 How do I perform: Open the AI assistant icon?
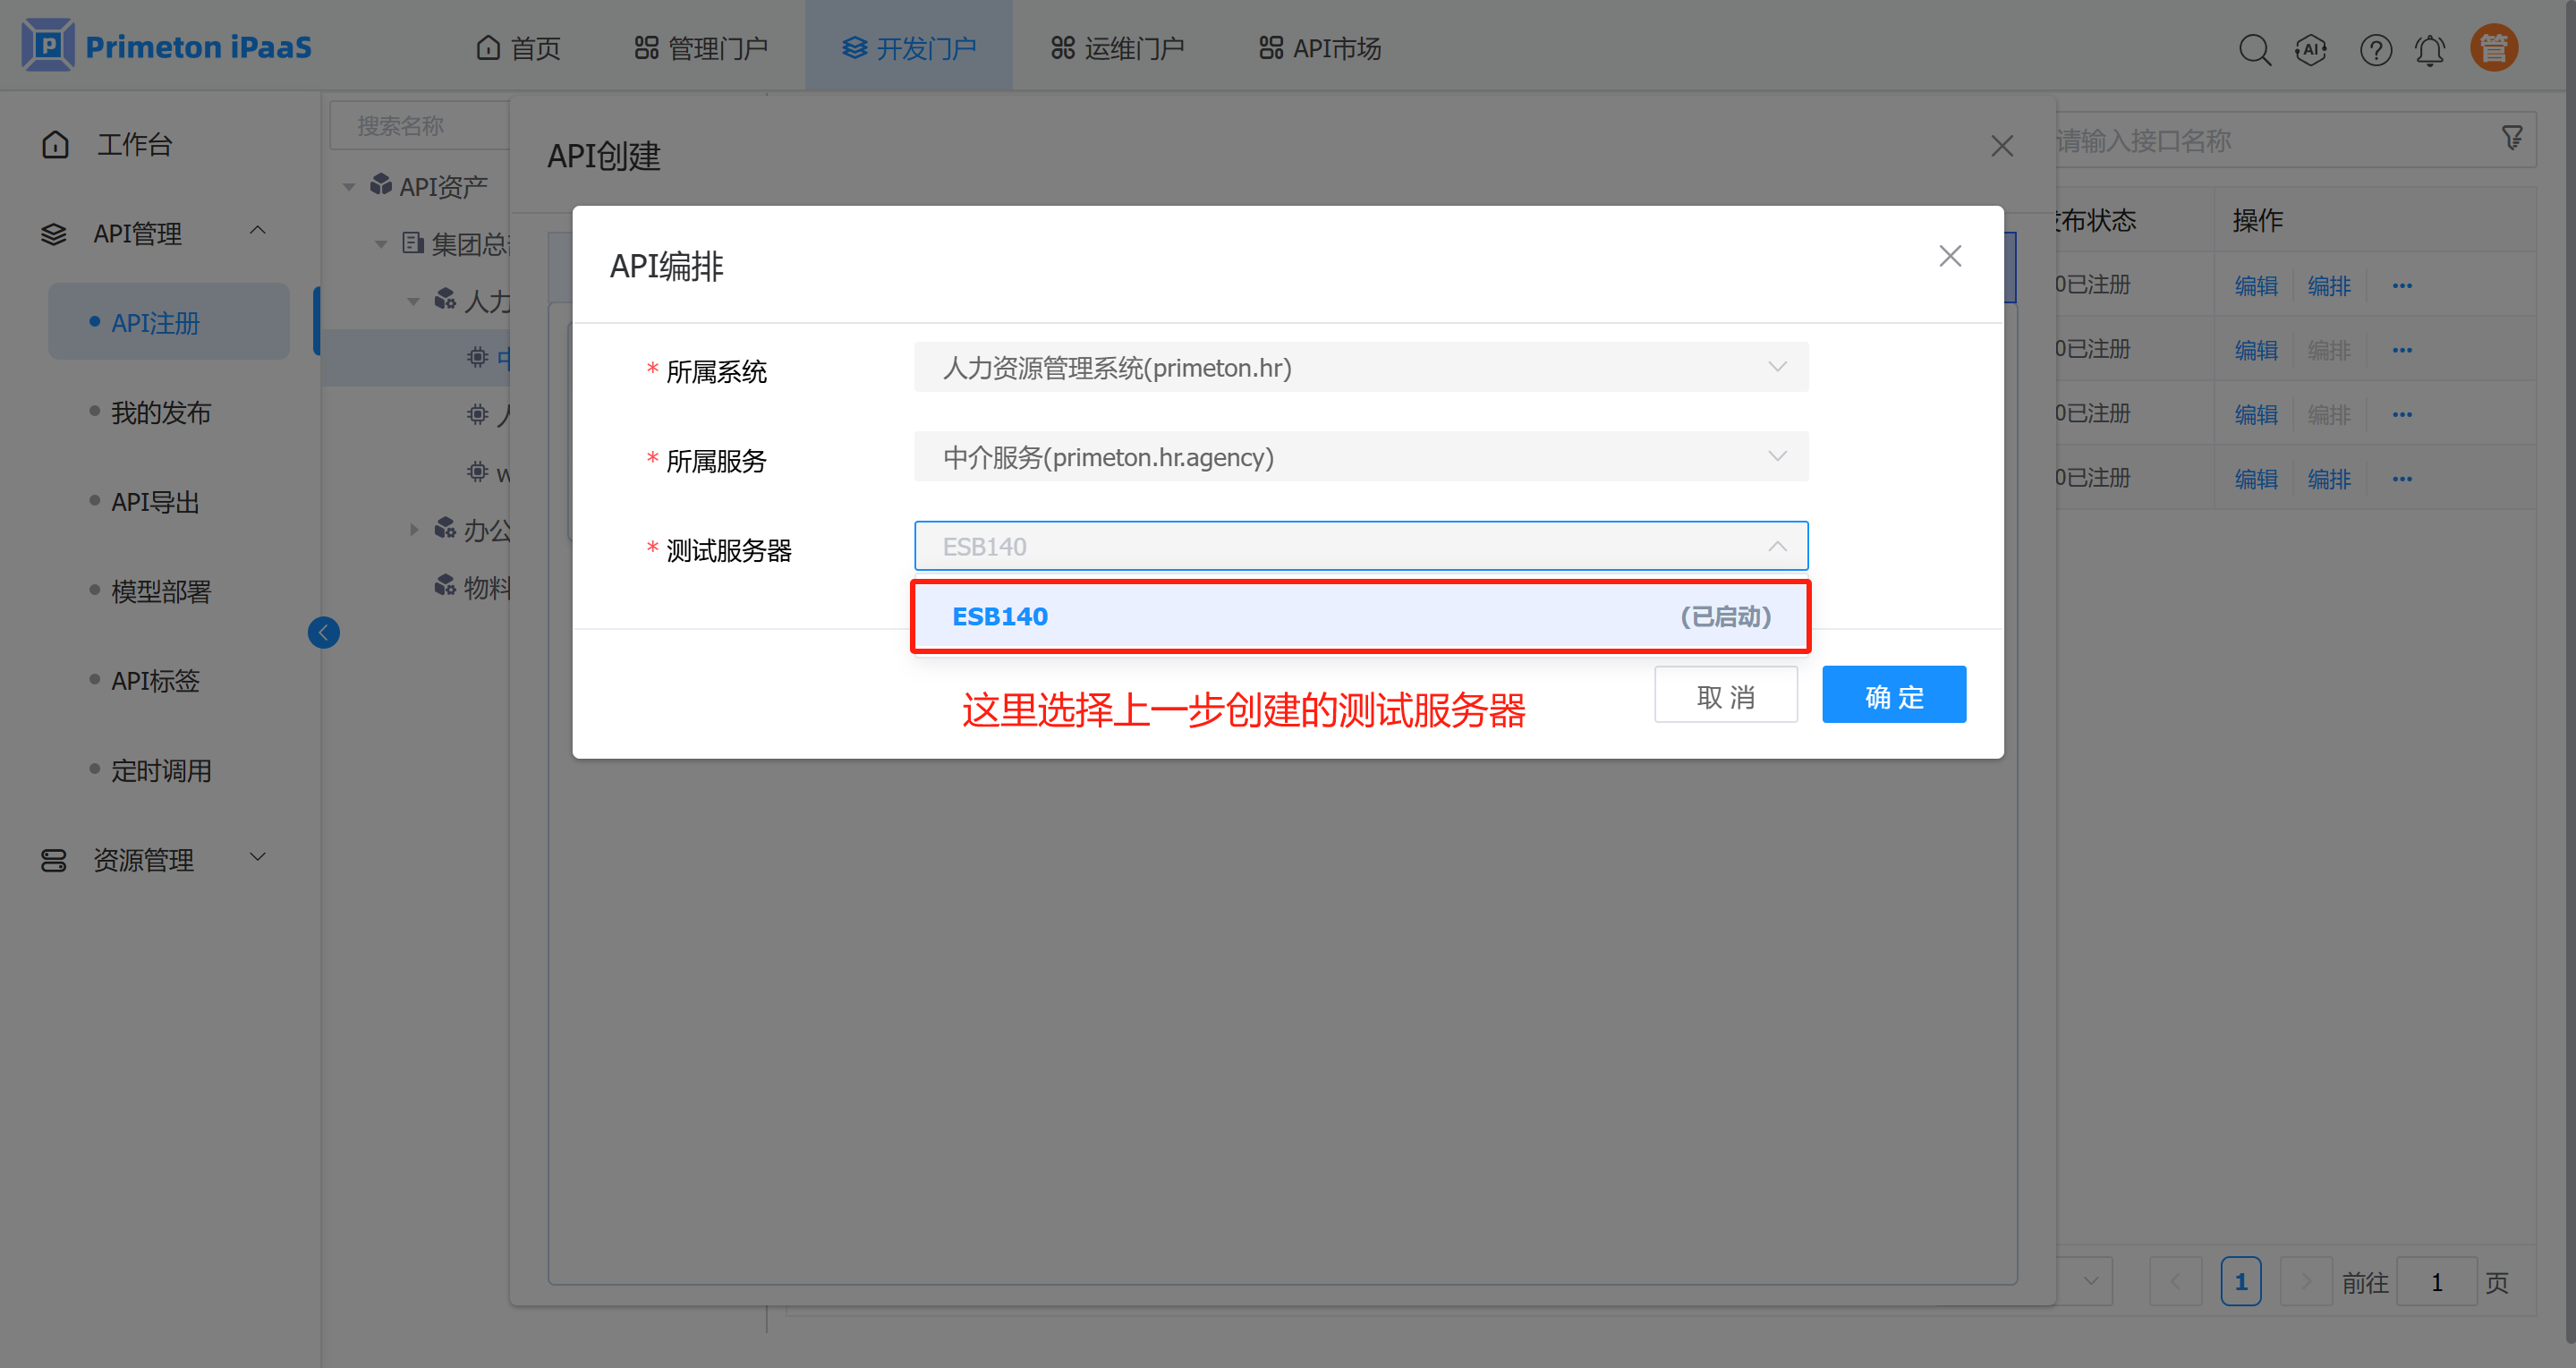2311,49
